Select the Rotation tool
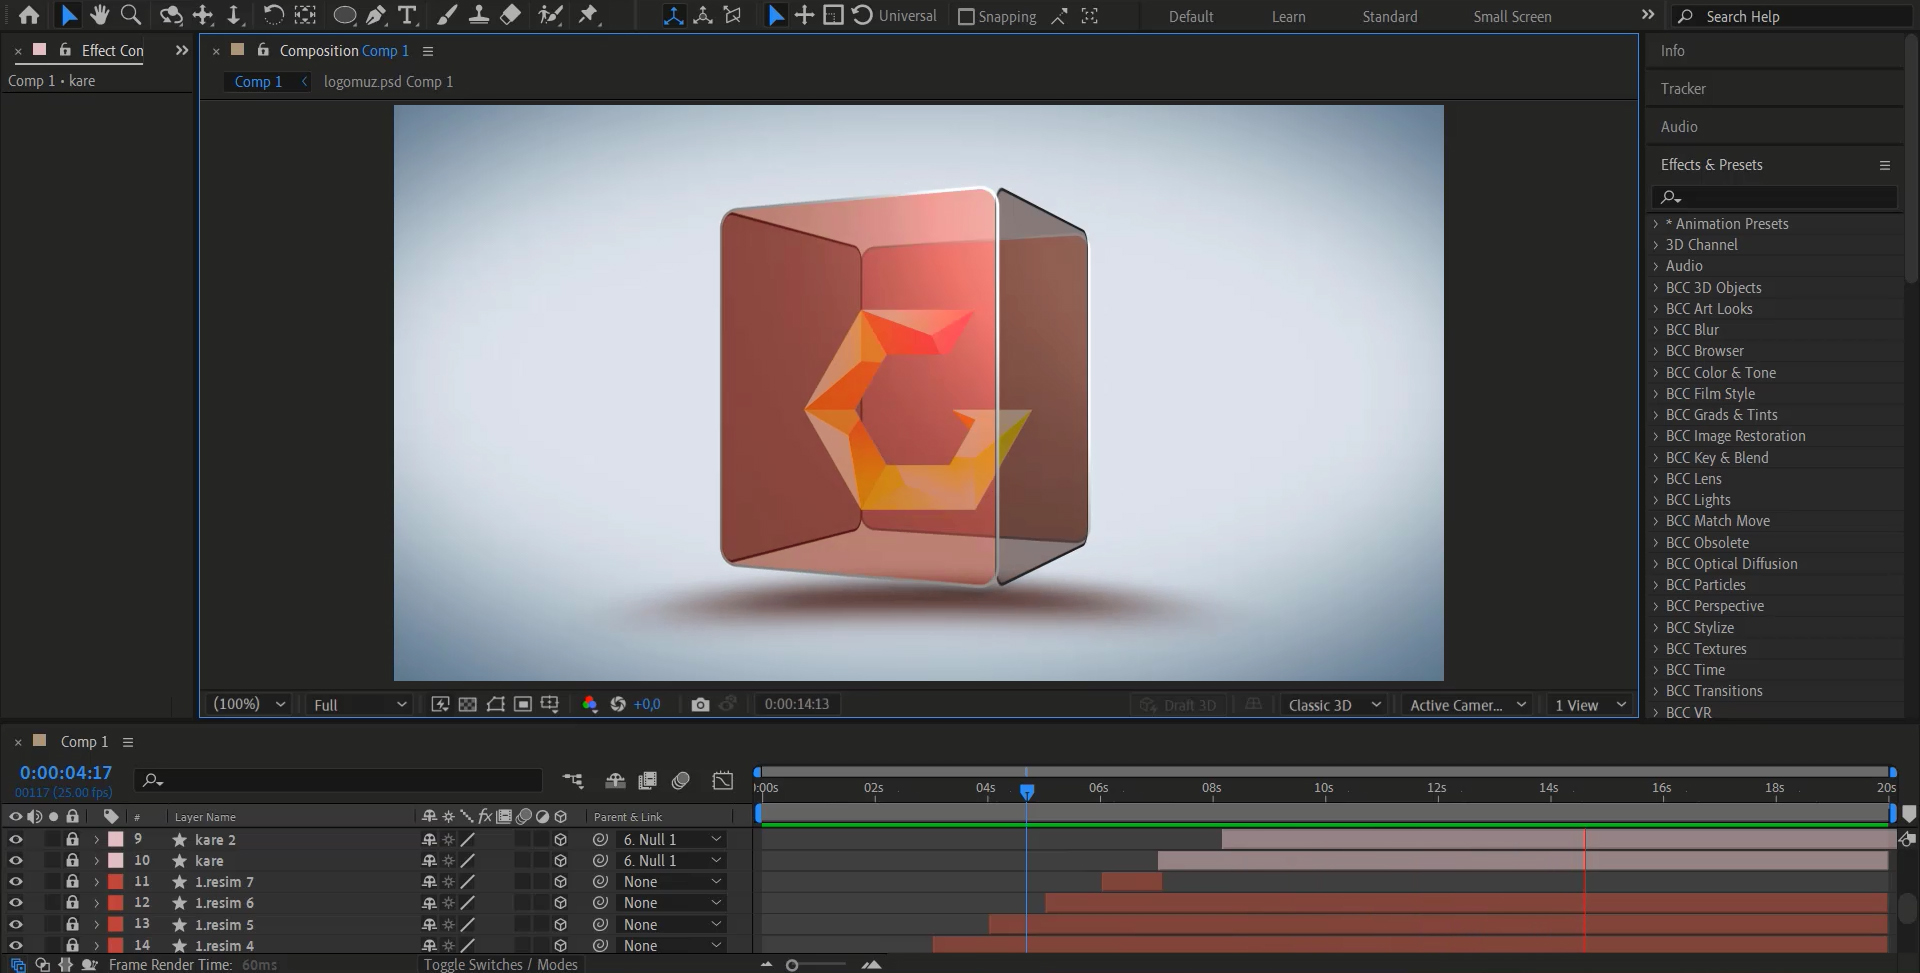This screenshot has width=1920, height=973. (273, 15)
